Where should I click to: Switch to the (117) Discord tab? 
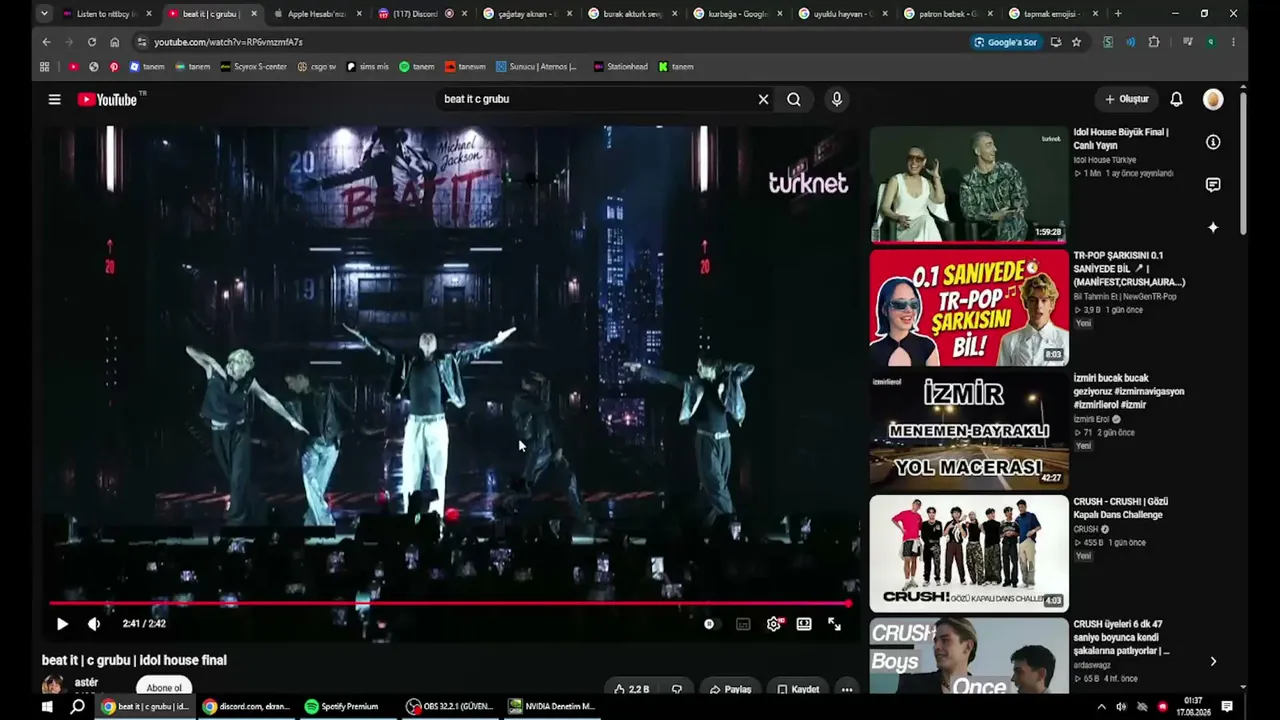420,14
